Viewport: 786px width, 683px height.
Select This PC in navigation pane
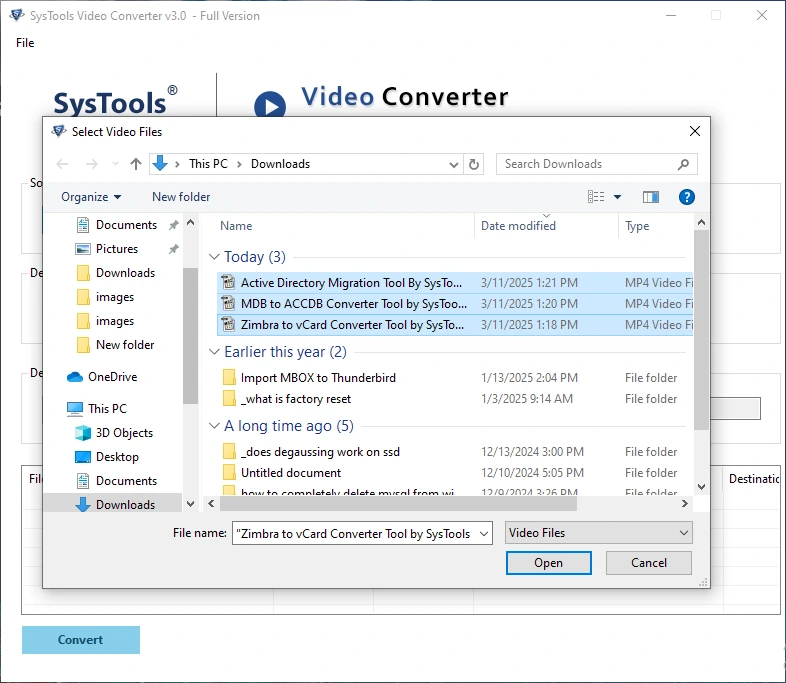click(x=107, y=409)
